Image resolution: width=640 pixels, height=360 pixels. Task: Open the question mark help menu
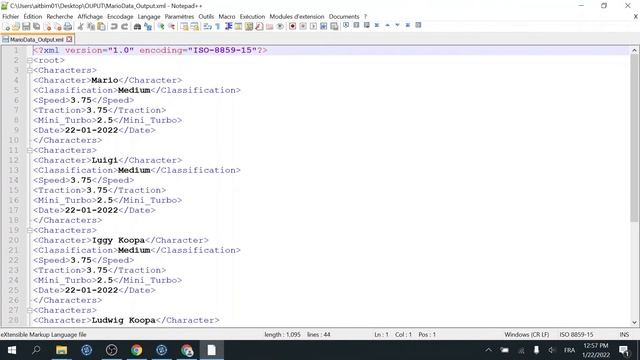coord(366,16)
